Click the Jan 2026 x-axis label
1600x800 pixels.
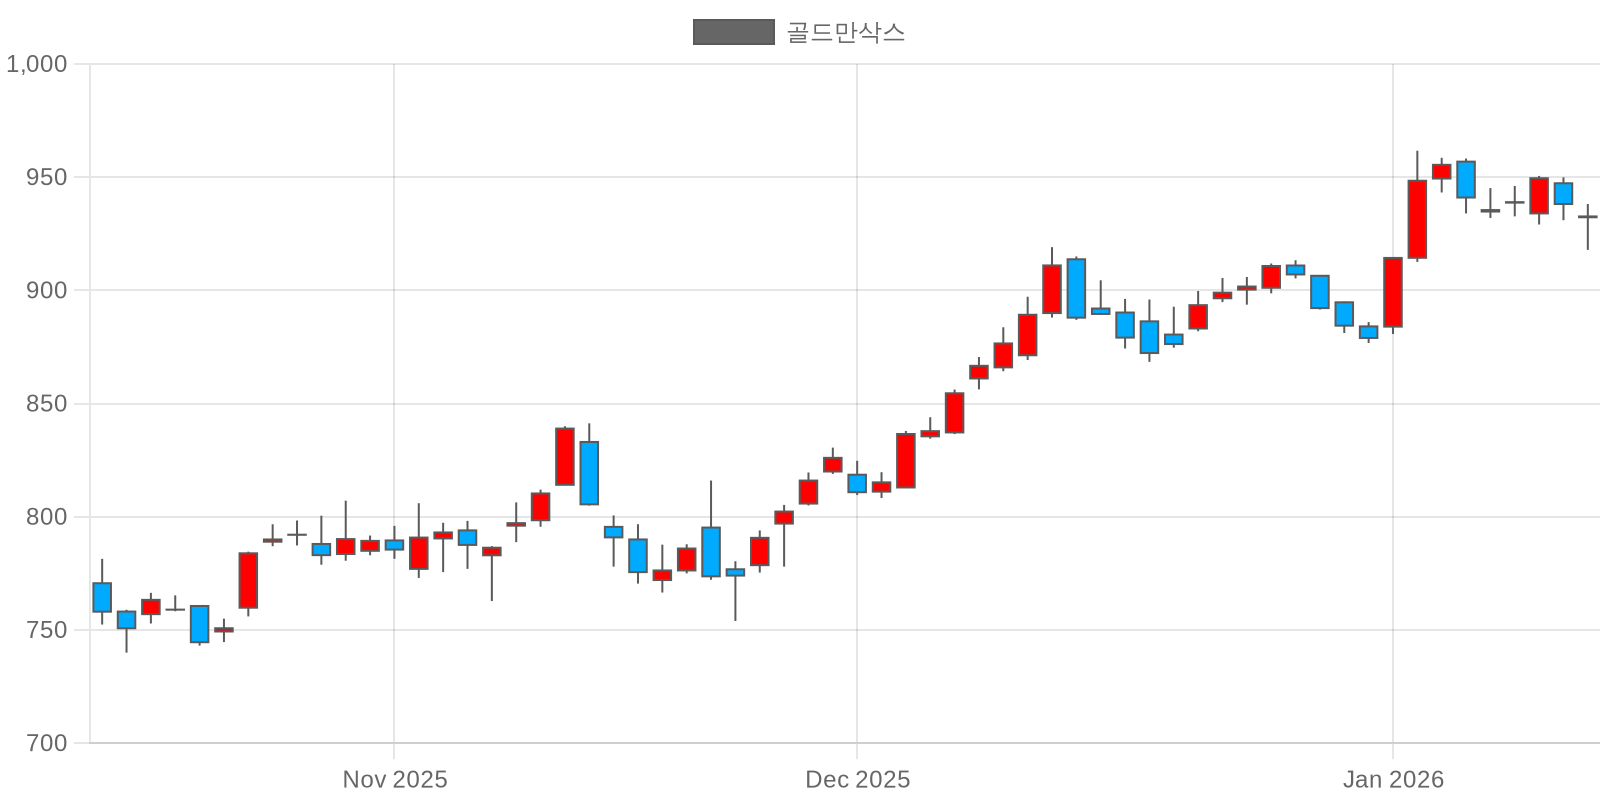(1393, 779)
